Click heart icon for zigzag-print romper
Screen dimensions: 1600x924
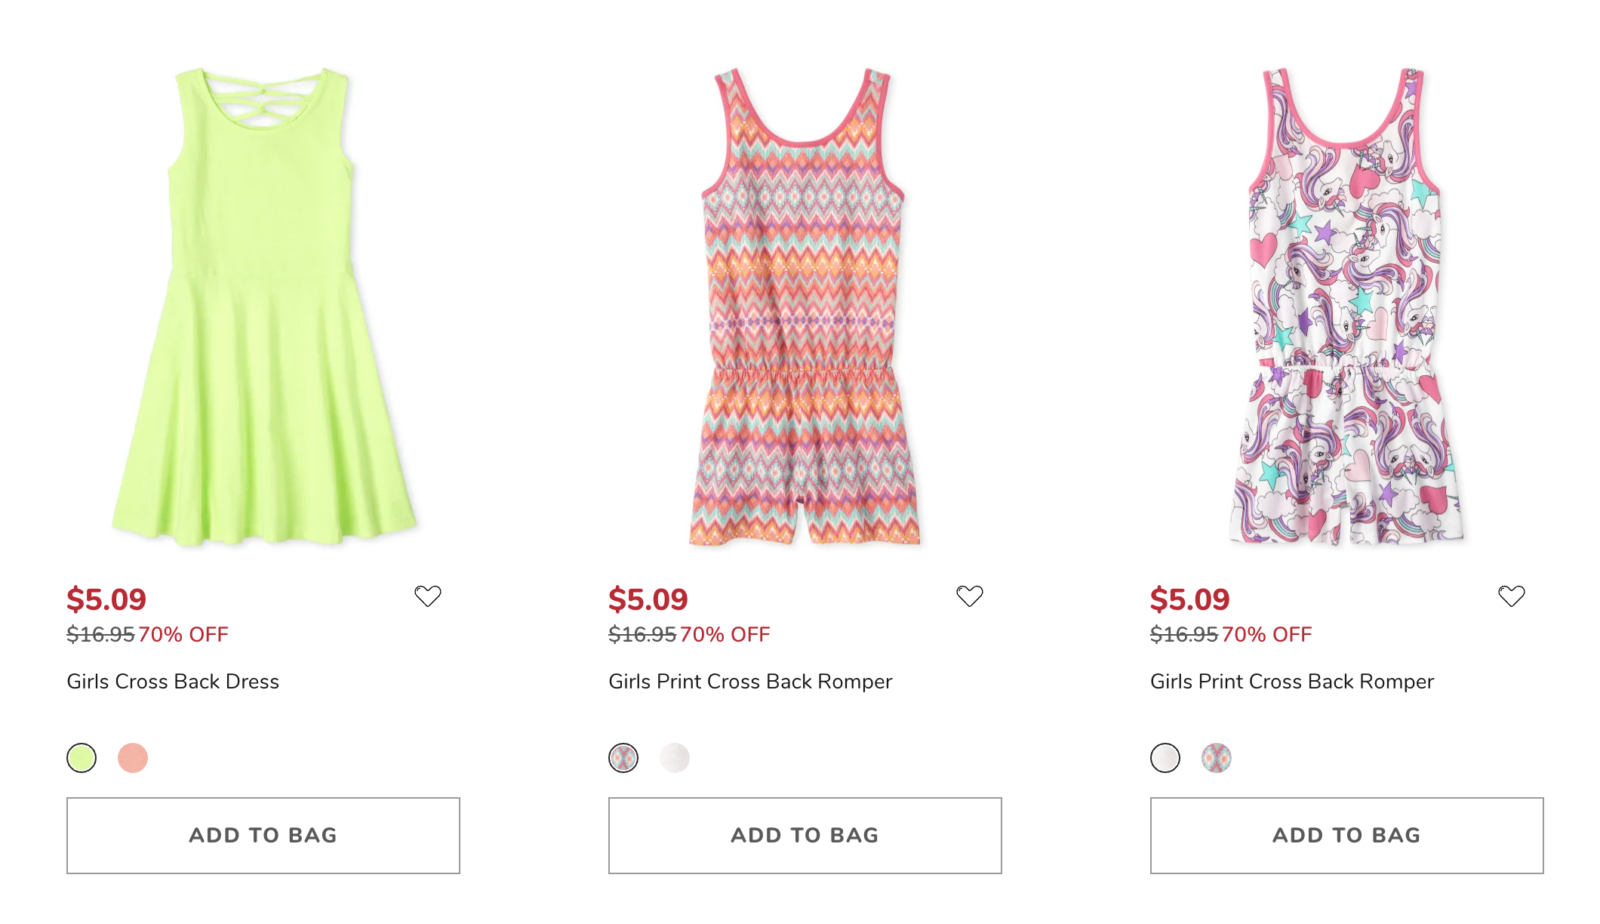pyautogui.click(x=969, y=596)
